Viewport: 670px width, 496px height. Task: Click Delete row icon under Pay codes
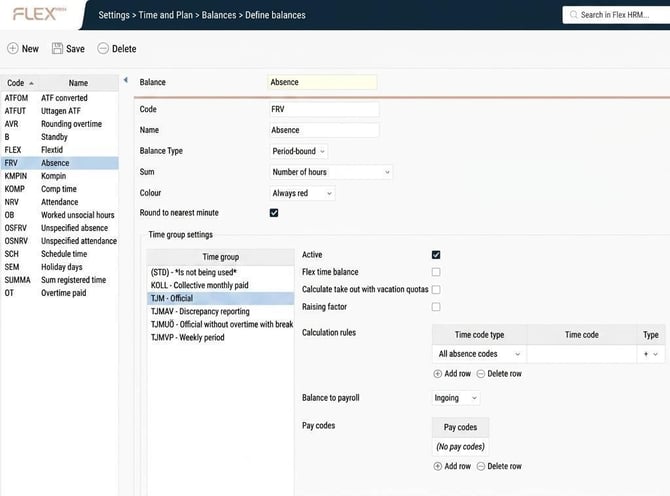481,466
